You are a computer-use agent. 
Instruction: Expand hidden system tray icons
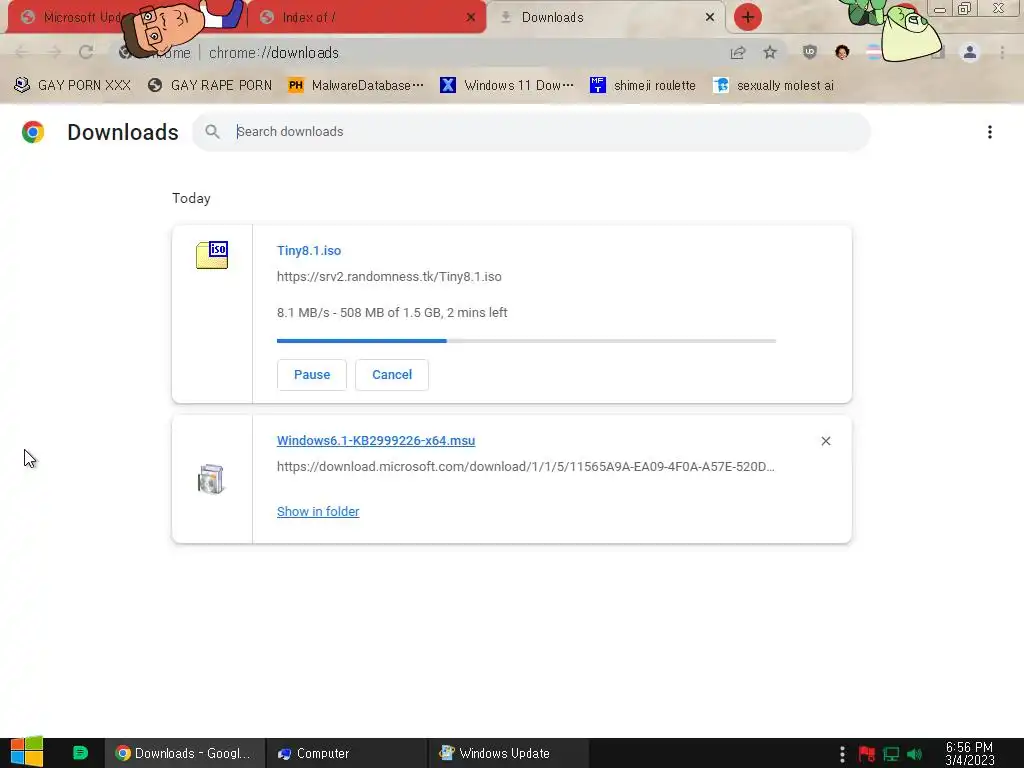point(842,754)
